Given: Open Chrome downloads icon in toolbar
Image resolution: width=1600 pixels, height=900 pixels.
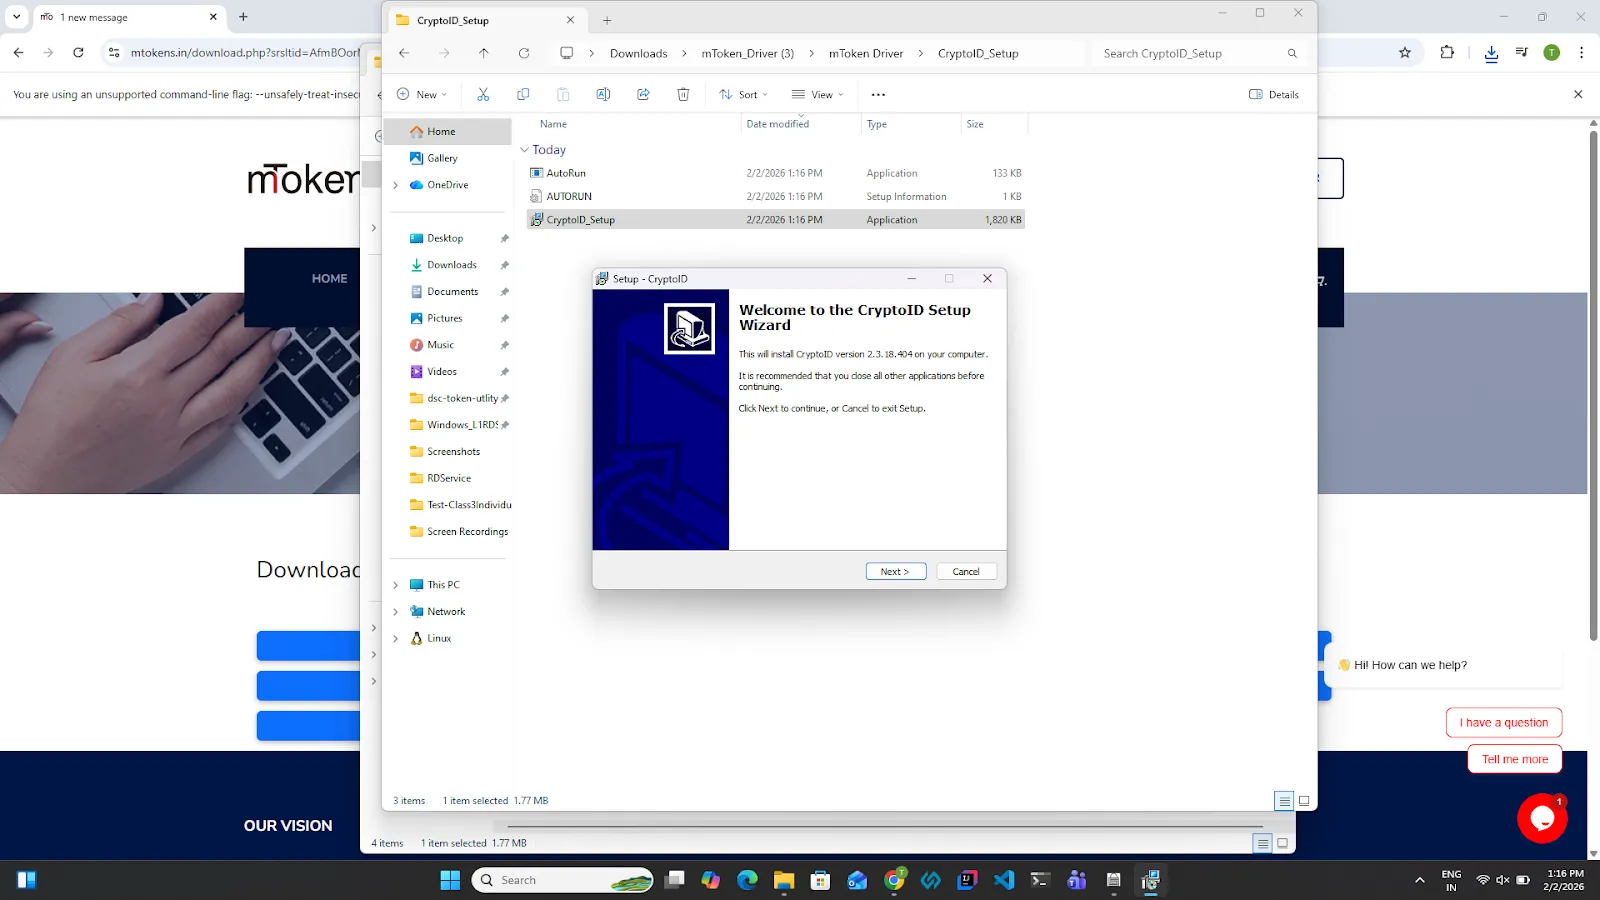Looking at the screenshot, I should tap(1491, 53).
